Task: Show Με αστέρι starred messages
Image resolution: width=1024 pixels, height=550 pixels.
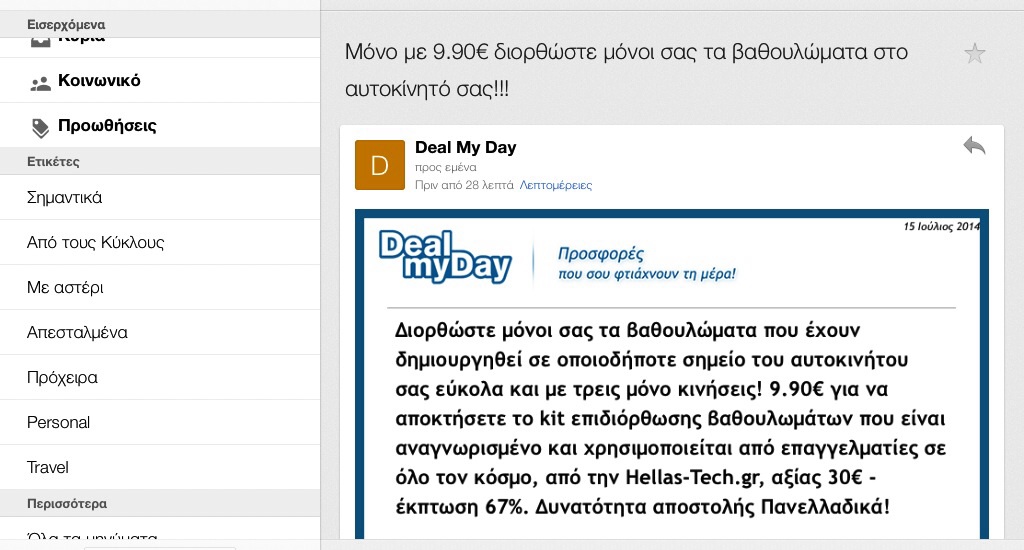Action: [160, 287]
